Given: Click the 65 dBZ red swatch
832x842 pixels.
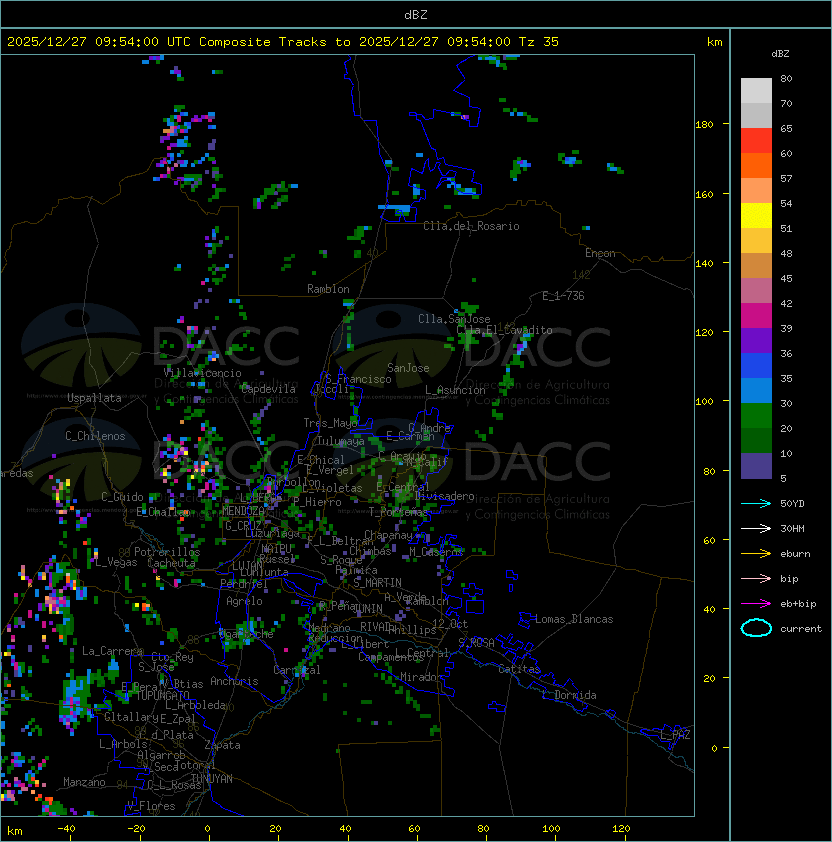Looking at the screenshot, I should (x=756, y=140).
